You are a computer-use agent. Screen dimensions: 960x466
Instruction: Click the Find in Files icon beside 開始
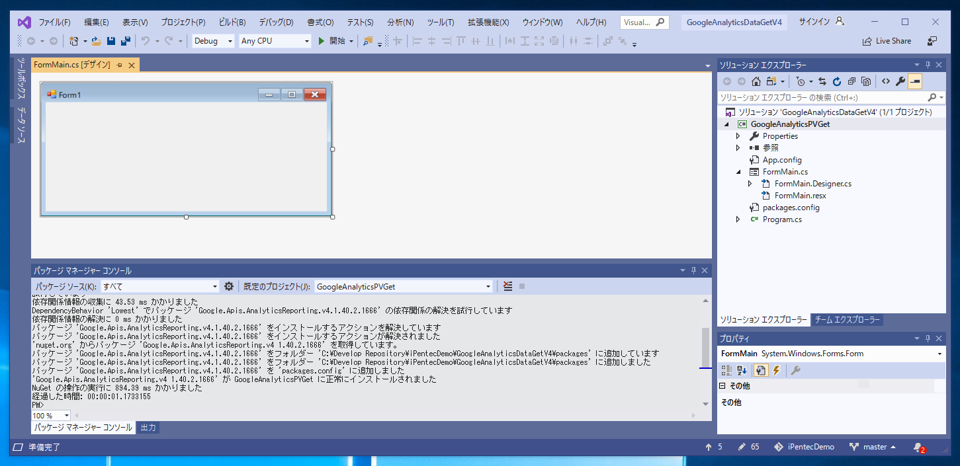[367, 41]
